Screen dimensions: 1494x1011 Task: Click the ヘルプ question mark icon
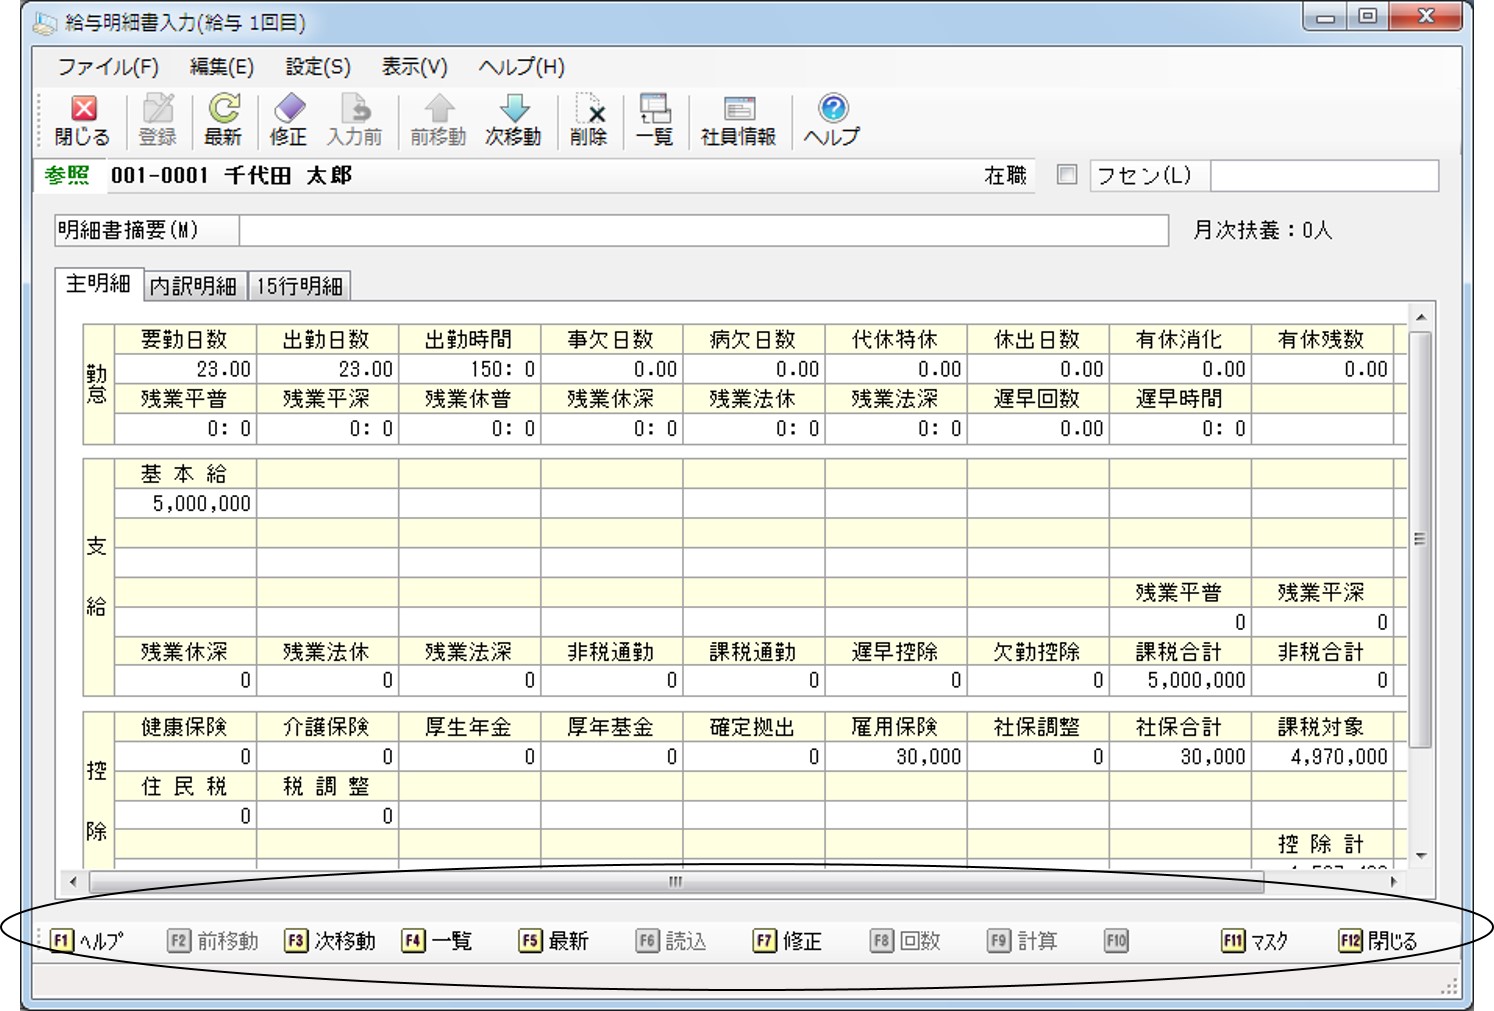(x=832, y=121)
